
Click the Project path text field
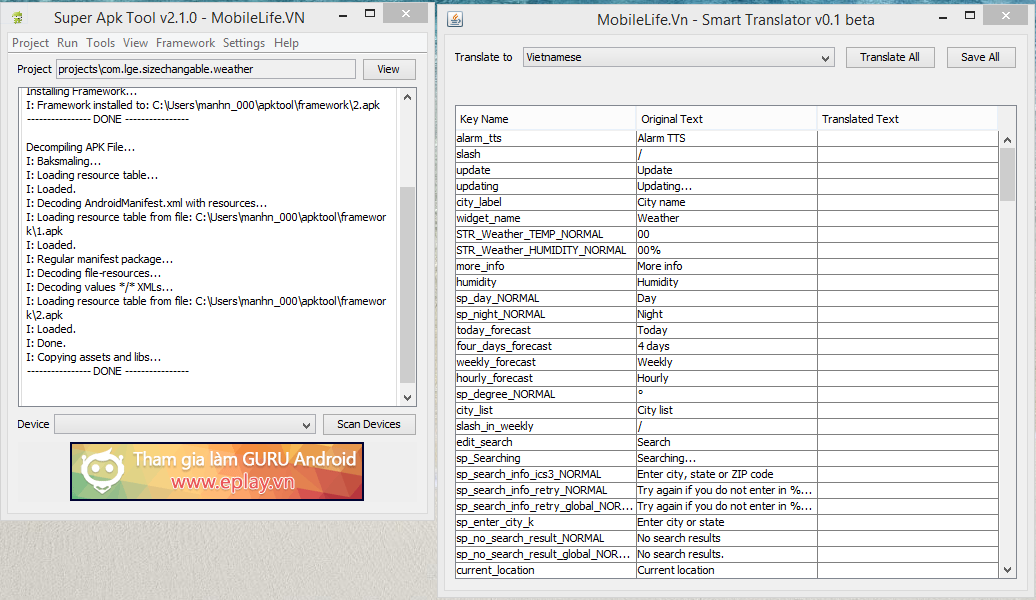click(205, 69)
